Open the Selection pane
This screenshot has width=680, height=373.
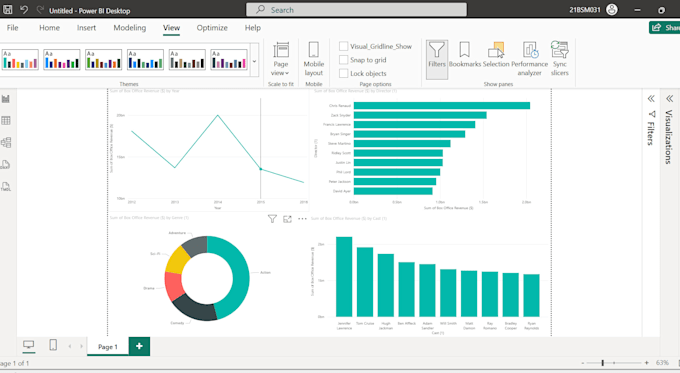tap(496, 54)
